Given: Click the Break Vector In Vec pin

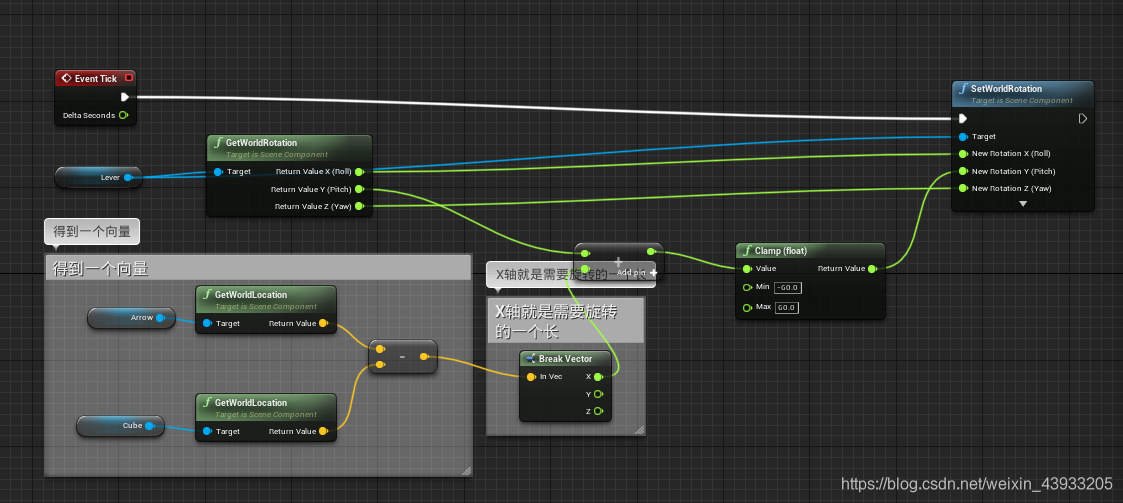Looking at the screenshot, I should pos(531,377).
